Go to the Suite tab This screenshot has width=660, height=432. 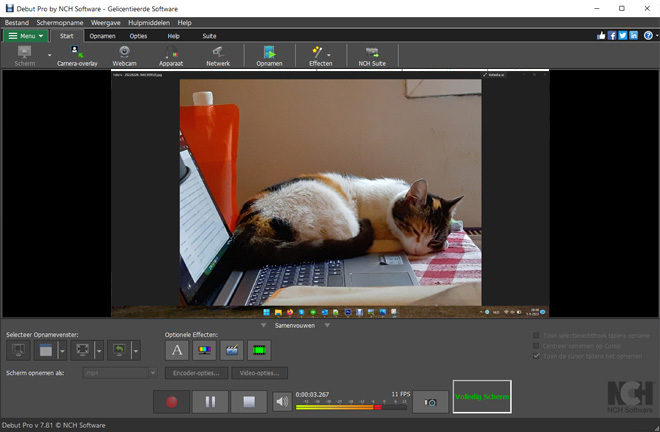pos(209,36)
